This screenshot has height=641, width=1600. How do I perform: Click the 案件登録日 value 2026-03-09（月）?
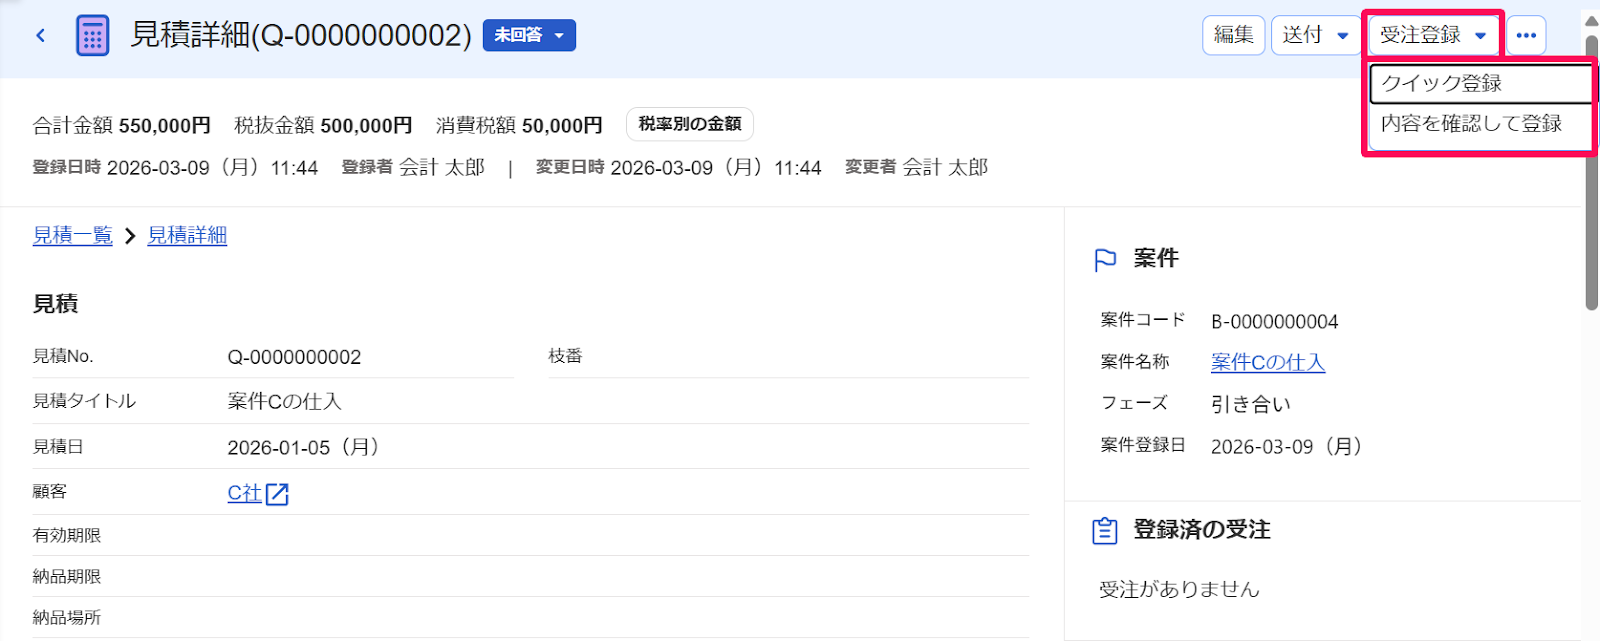[x=1288, y=446]
